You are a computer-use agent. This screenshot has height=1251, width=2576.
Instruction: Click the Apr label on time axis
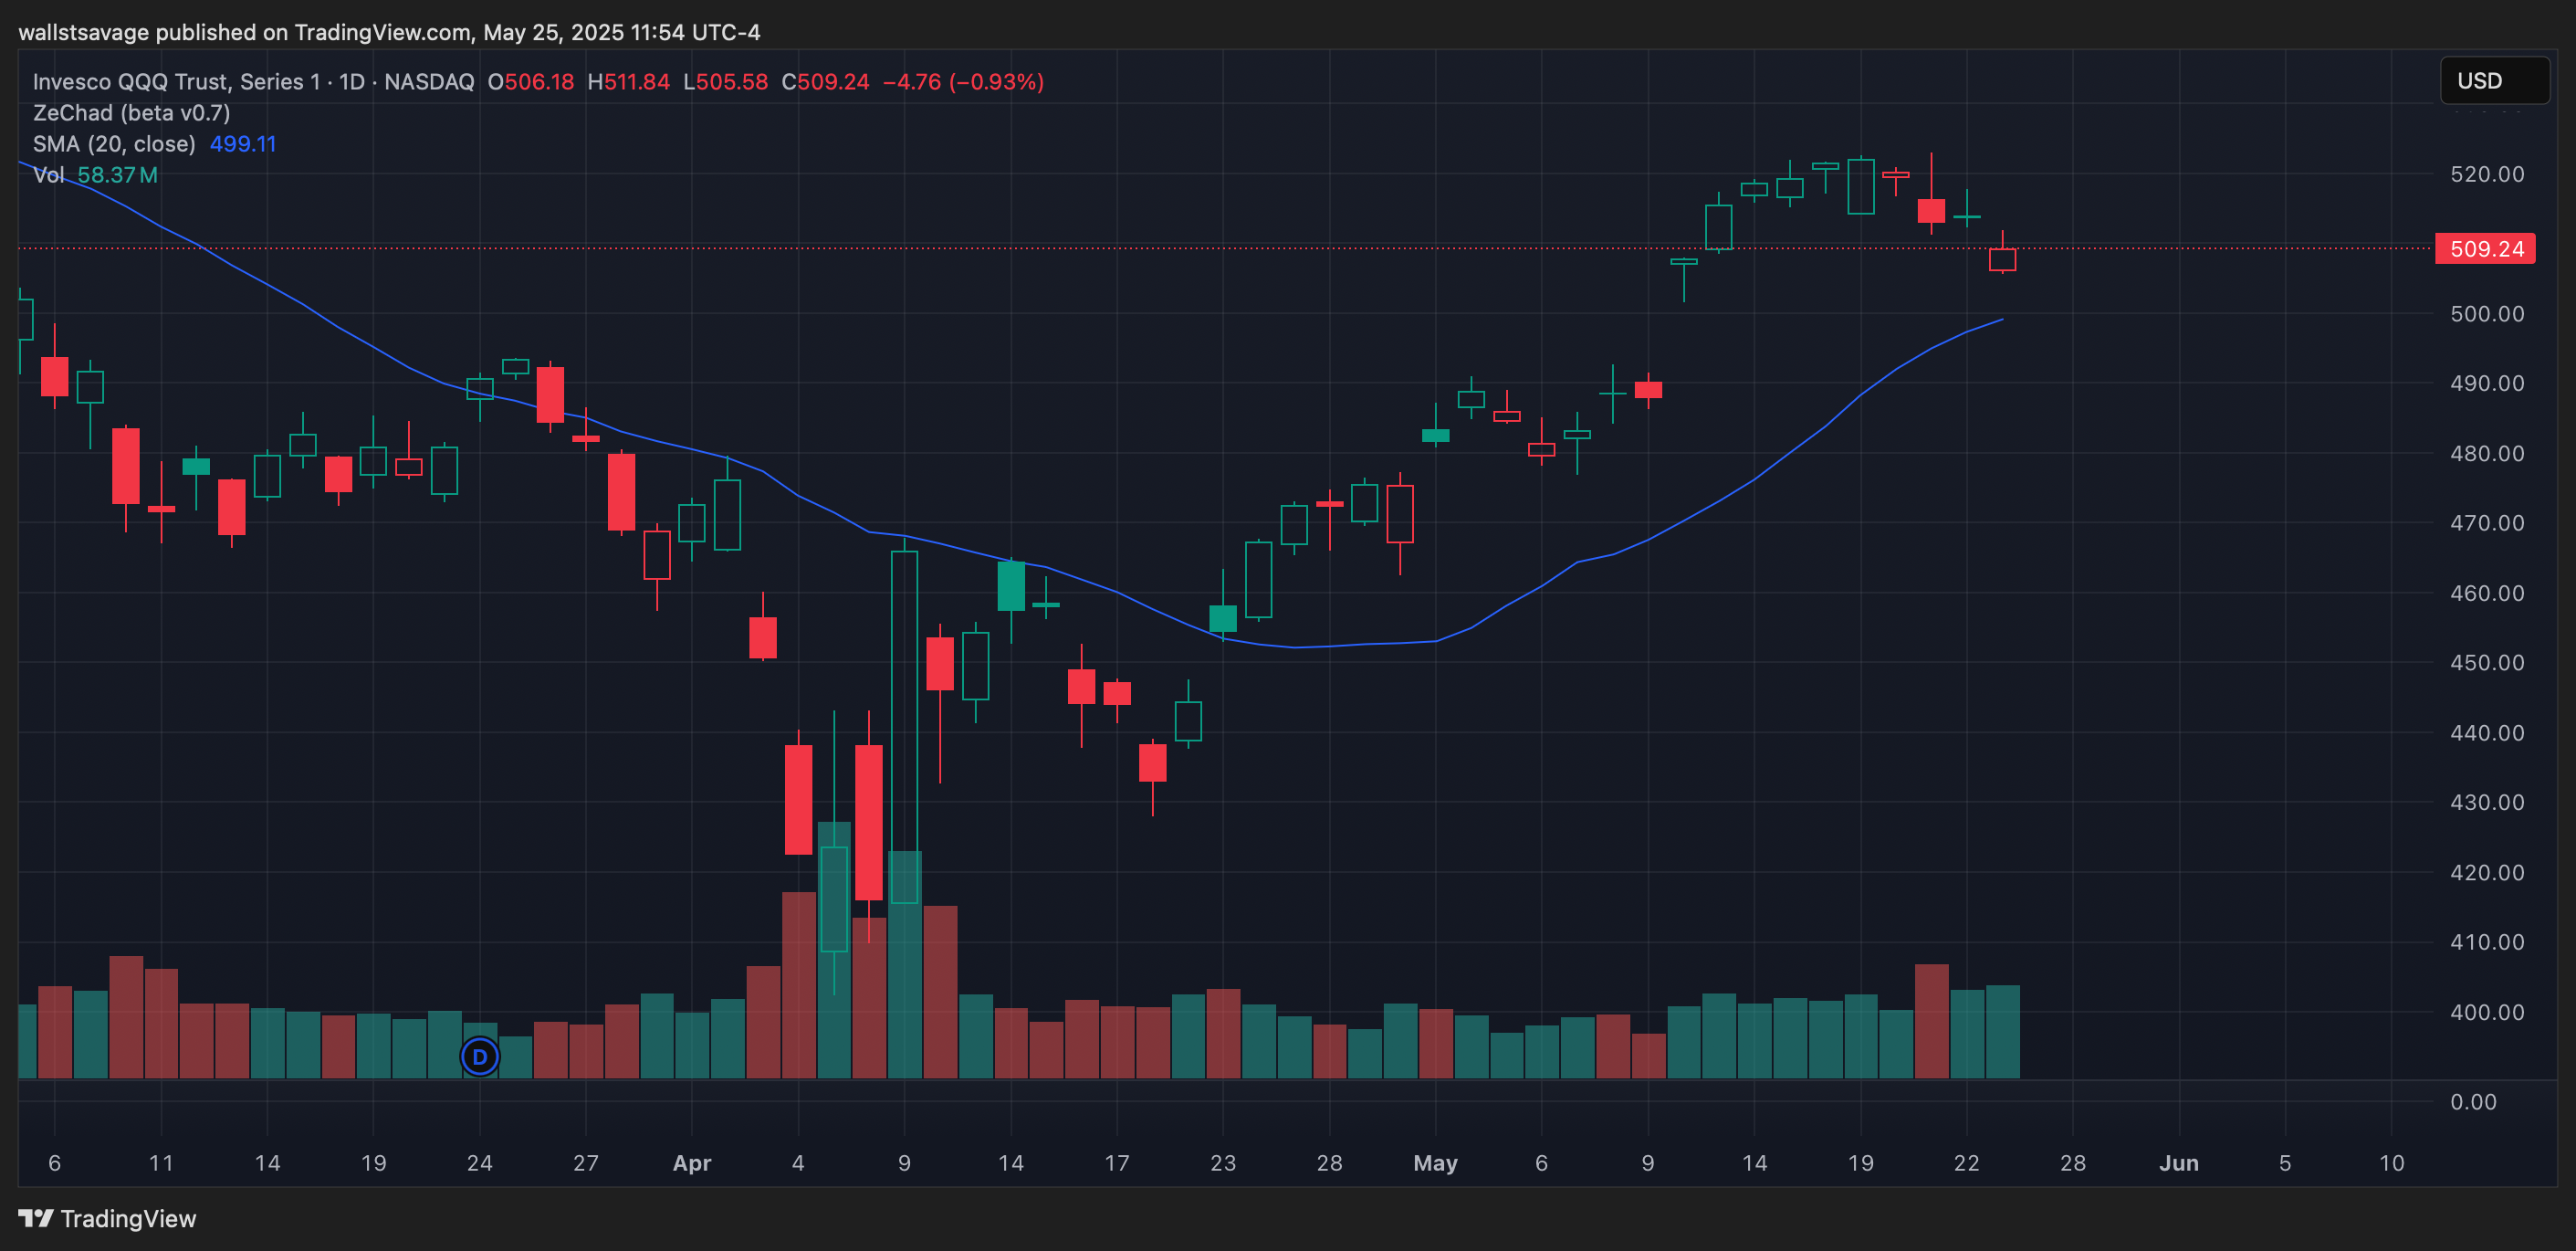(x=692, y=1163)
